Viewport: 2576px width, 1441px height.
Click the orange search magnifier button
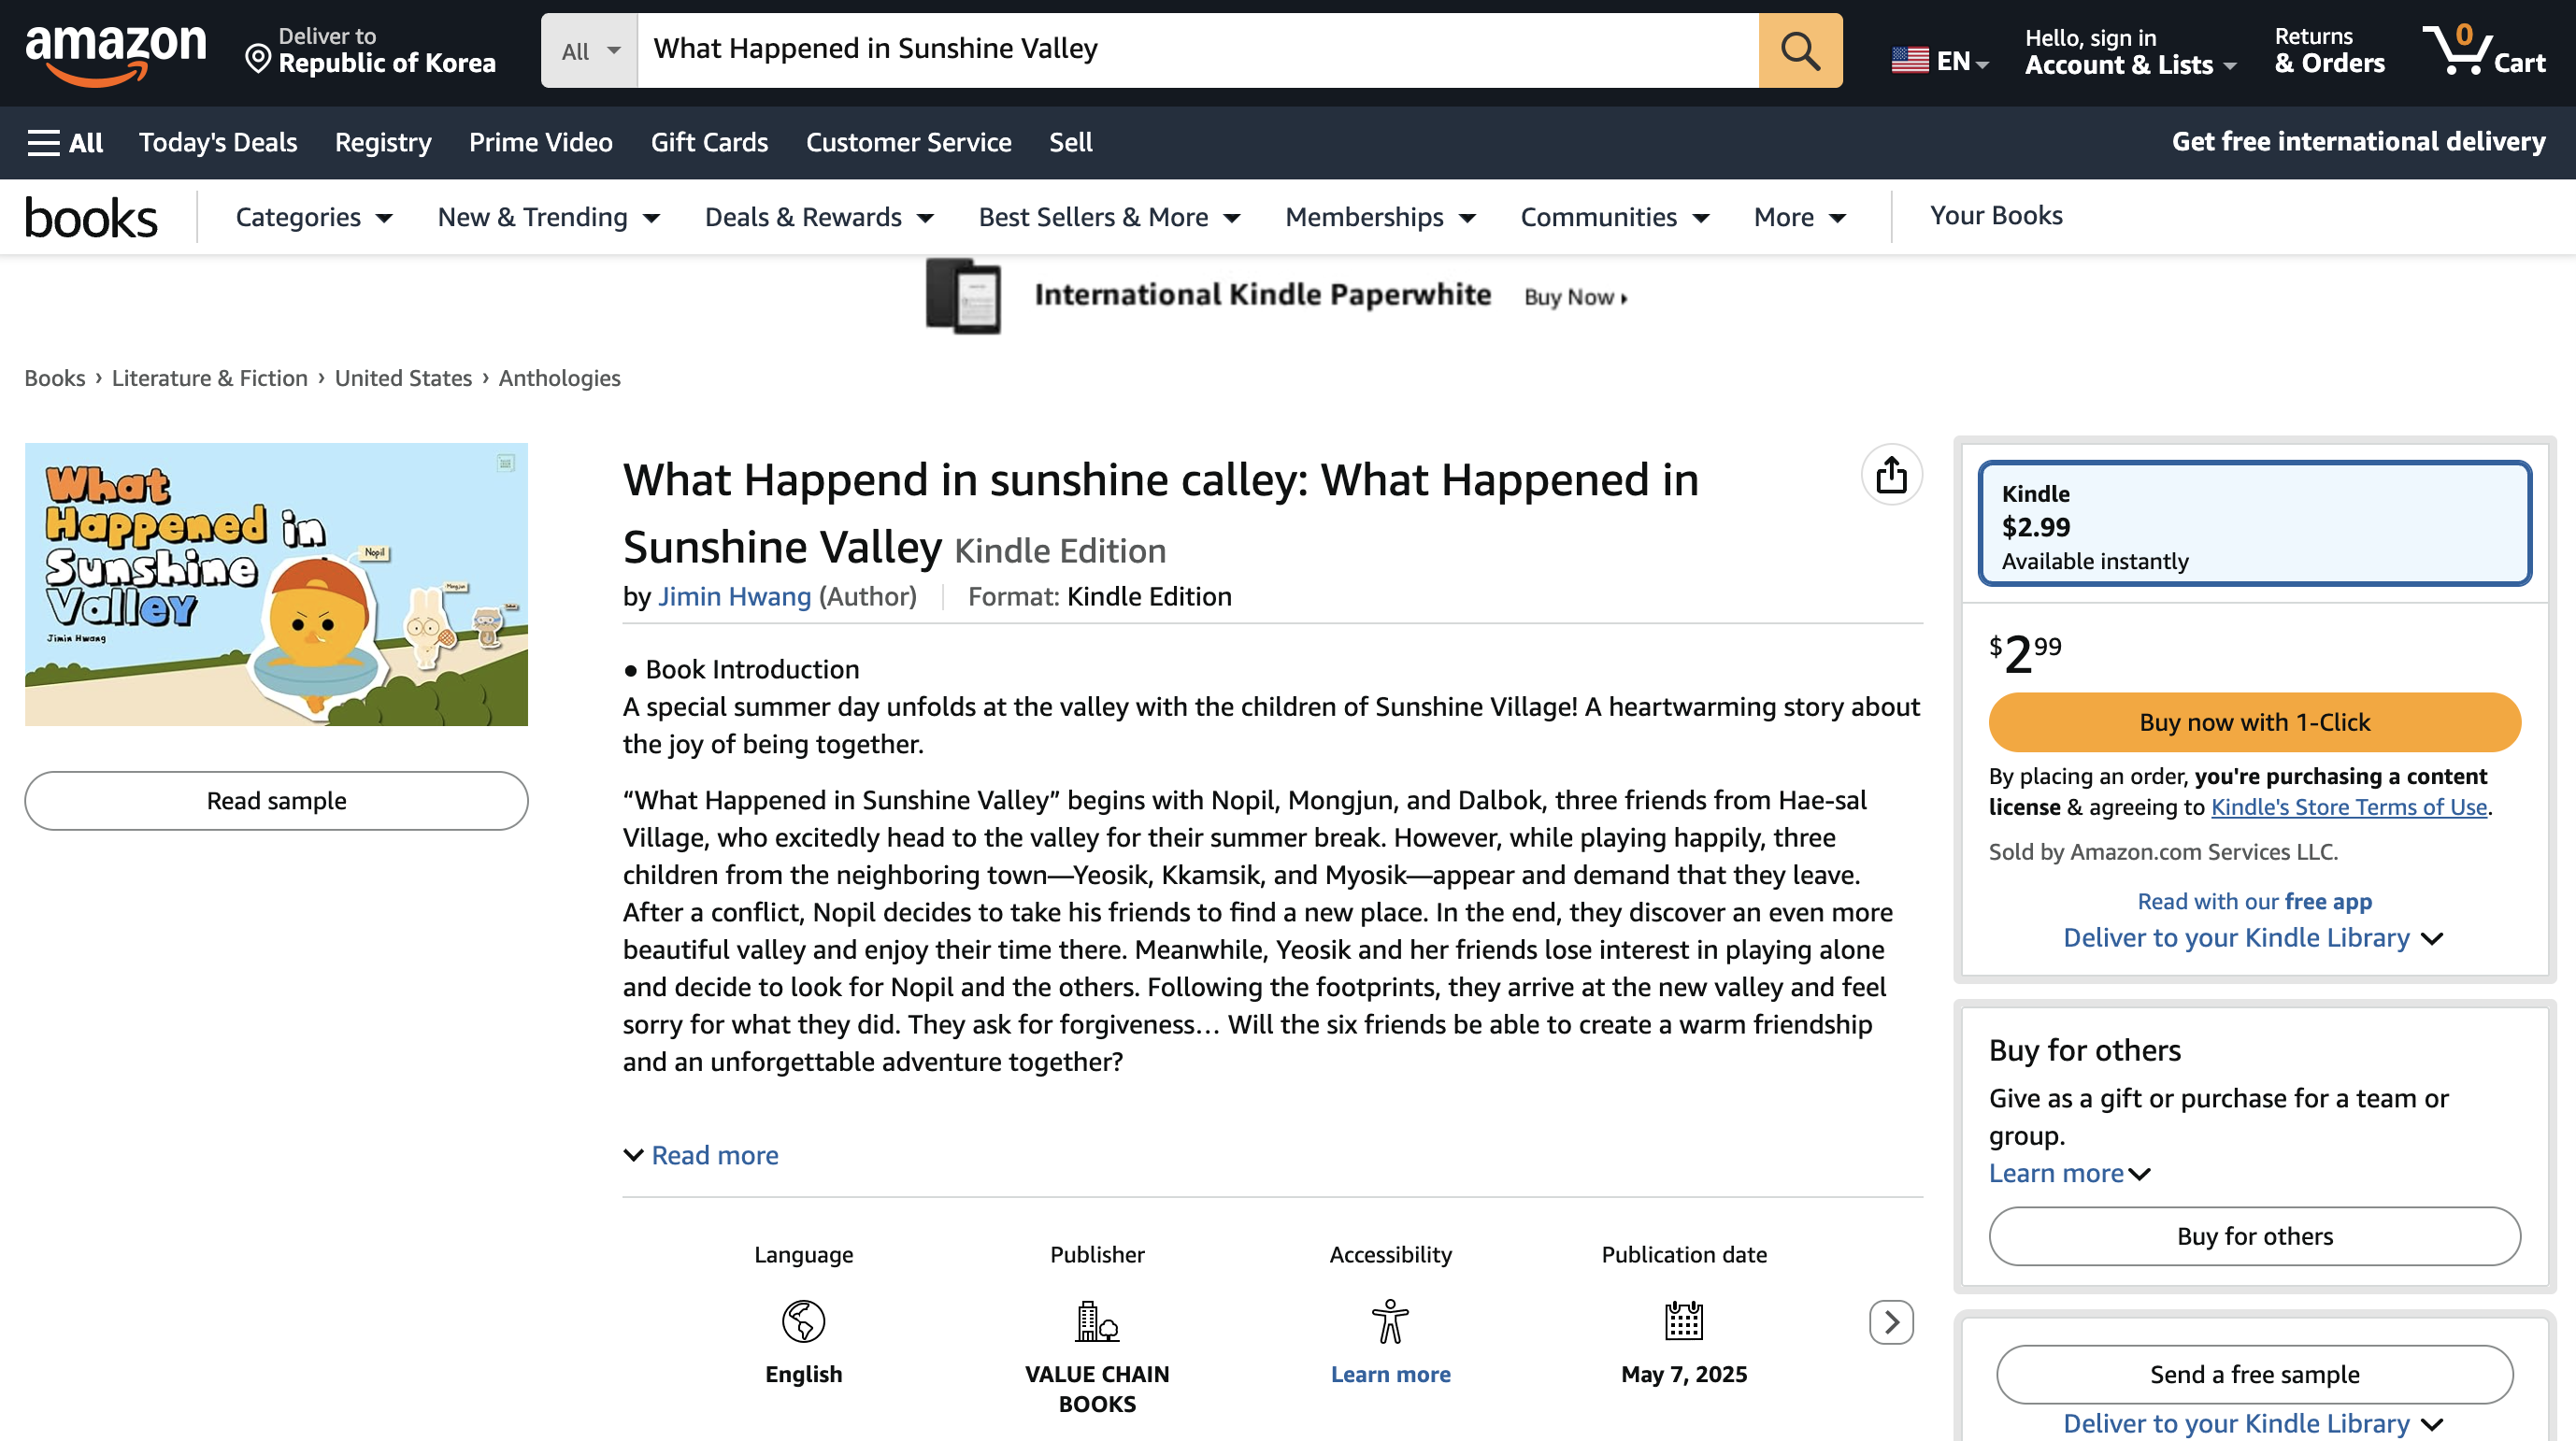pos(1800,50)
